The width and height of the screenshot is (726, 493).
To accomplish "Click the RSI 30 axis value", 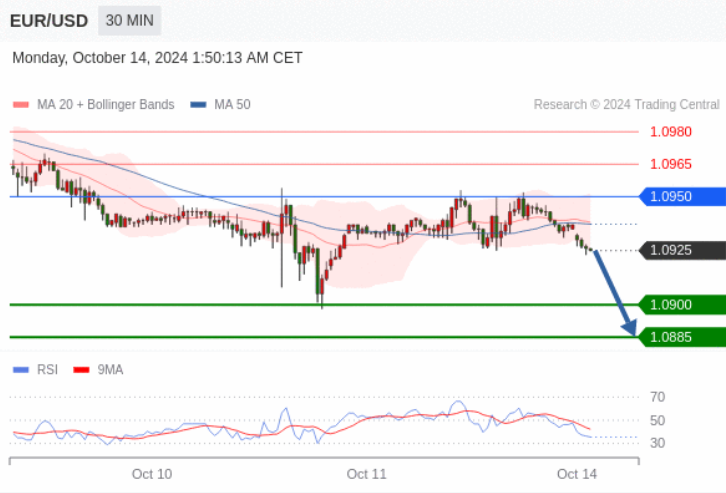I will coord(657,443).
